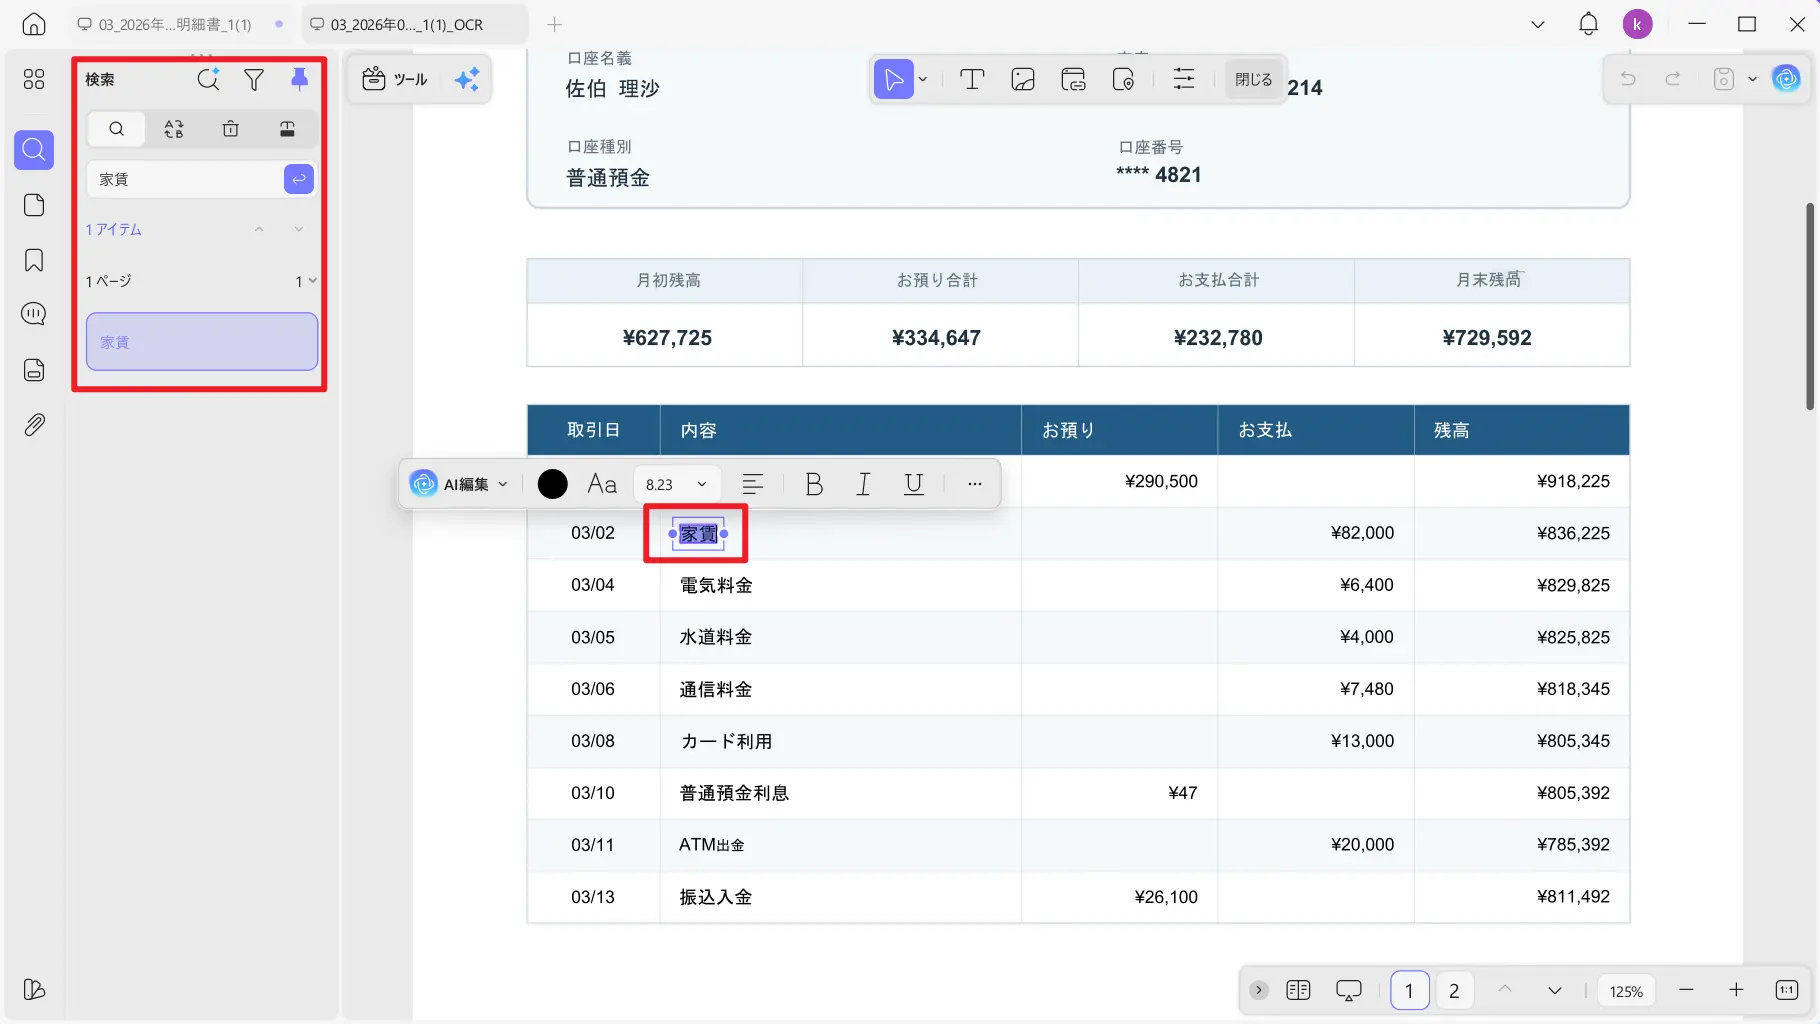This screenshot has height=1024, width=1820.
Task: Choose the add Text tool
Action: point(972,79)
